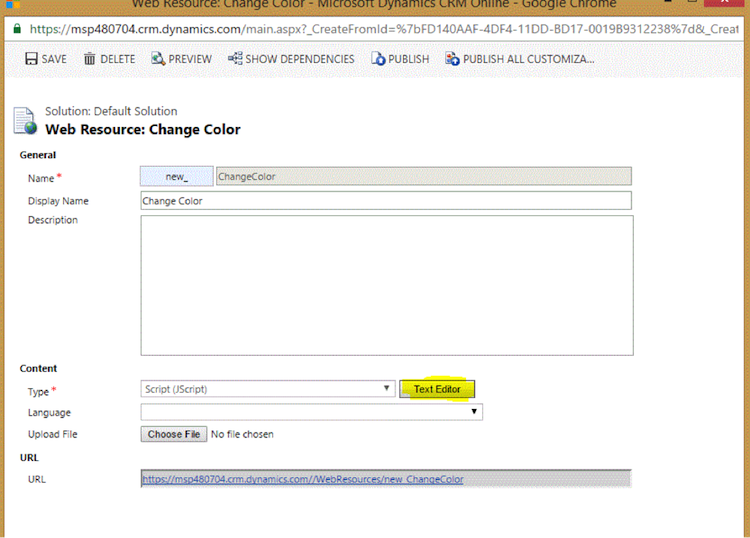Open the Text Editor button

pyautogui.click(x=437, y=389)
